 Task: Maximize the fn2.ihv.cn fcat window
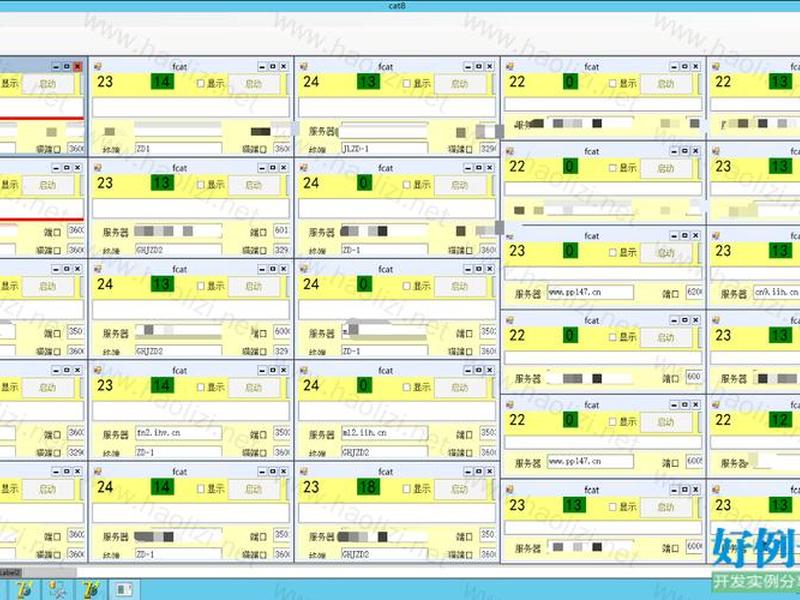272,370
